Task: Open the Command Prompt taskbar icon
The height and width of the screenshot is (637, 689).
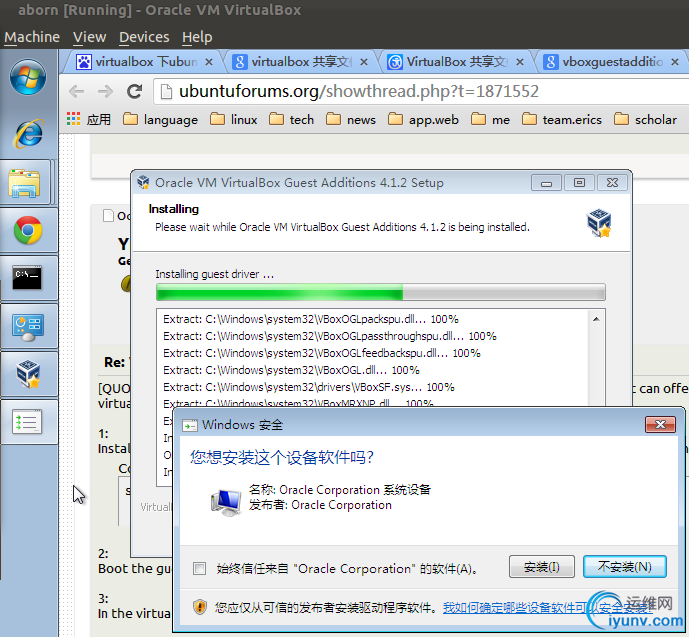Action: pos(27,278)
